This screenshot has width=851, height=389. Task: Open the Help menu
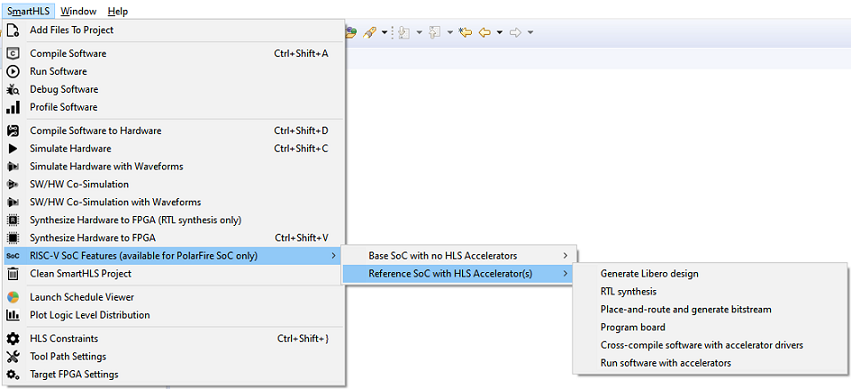(x=118, y=11)
